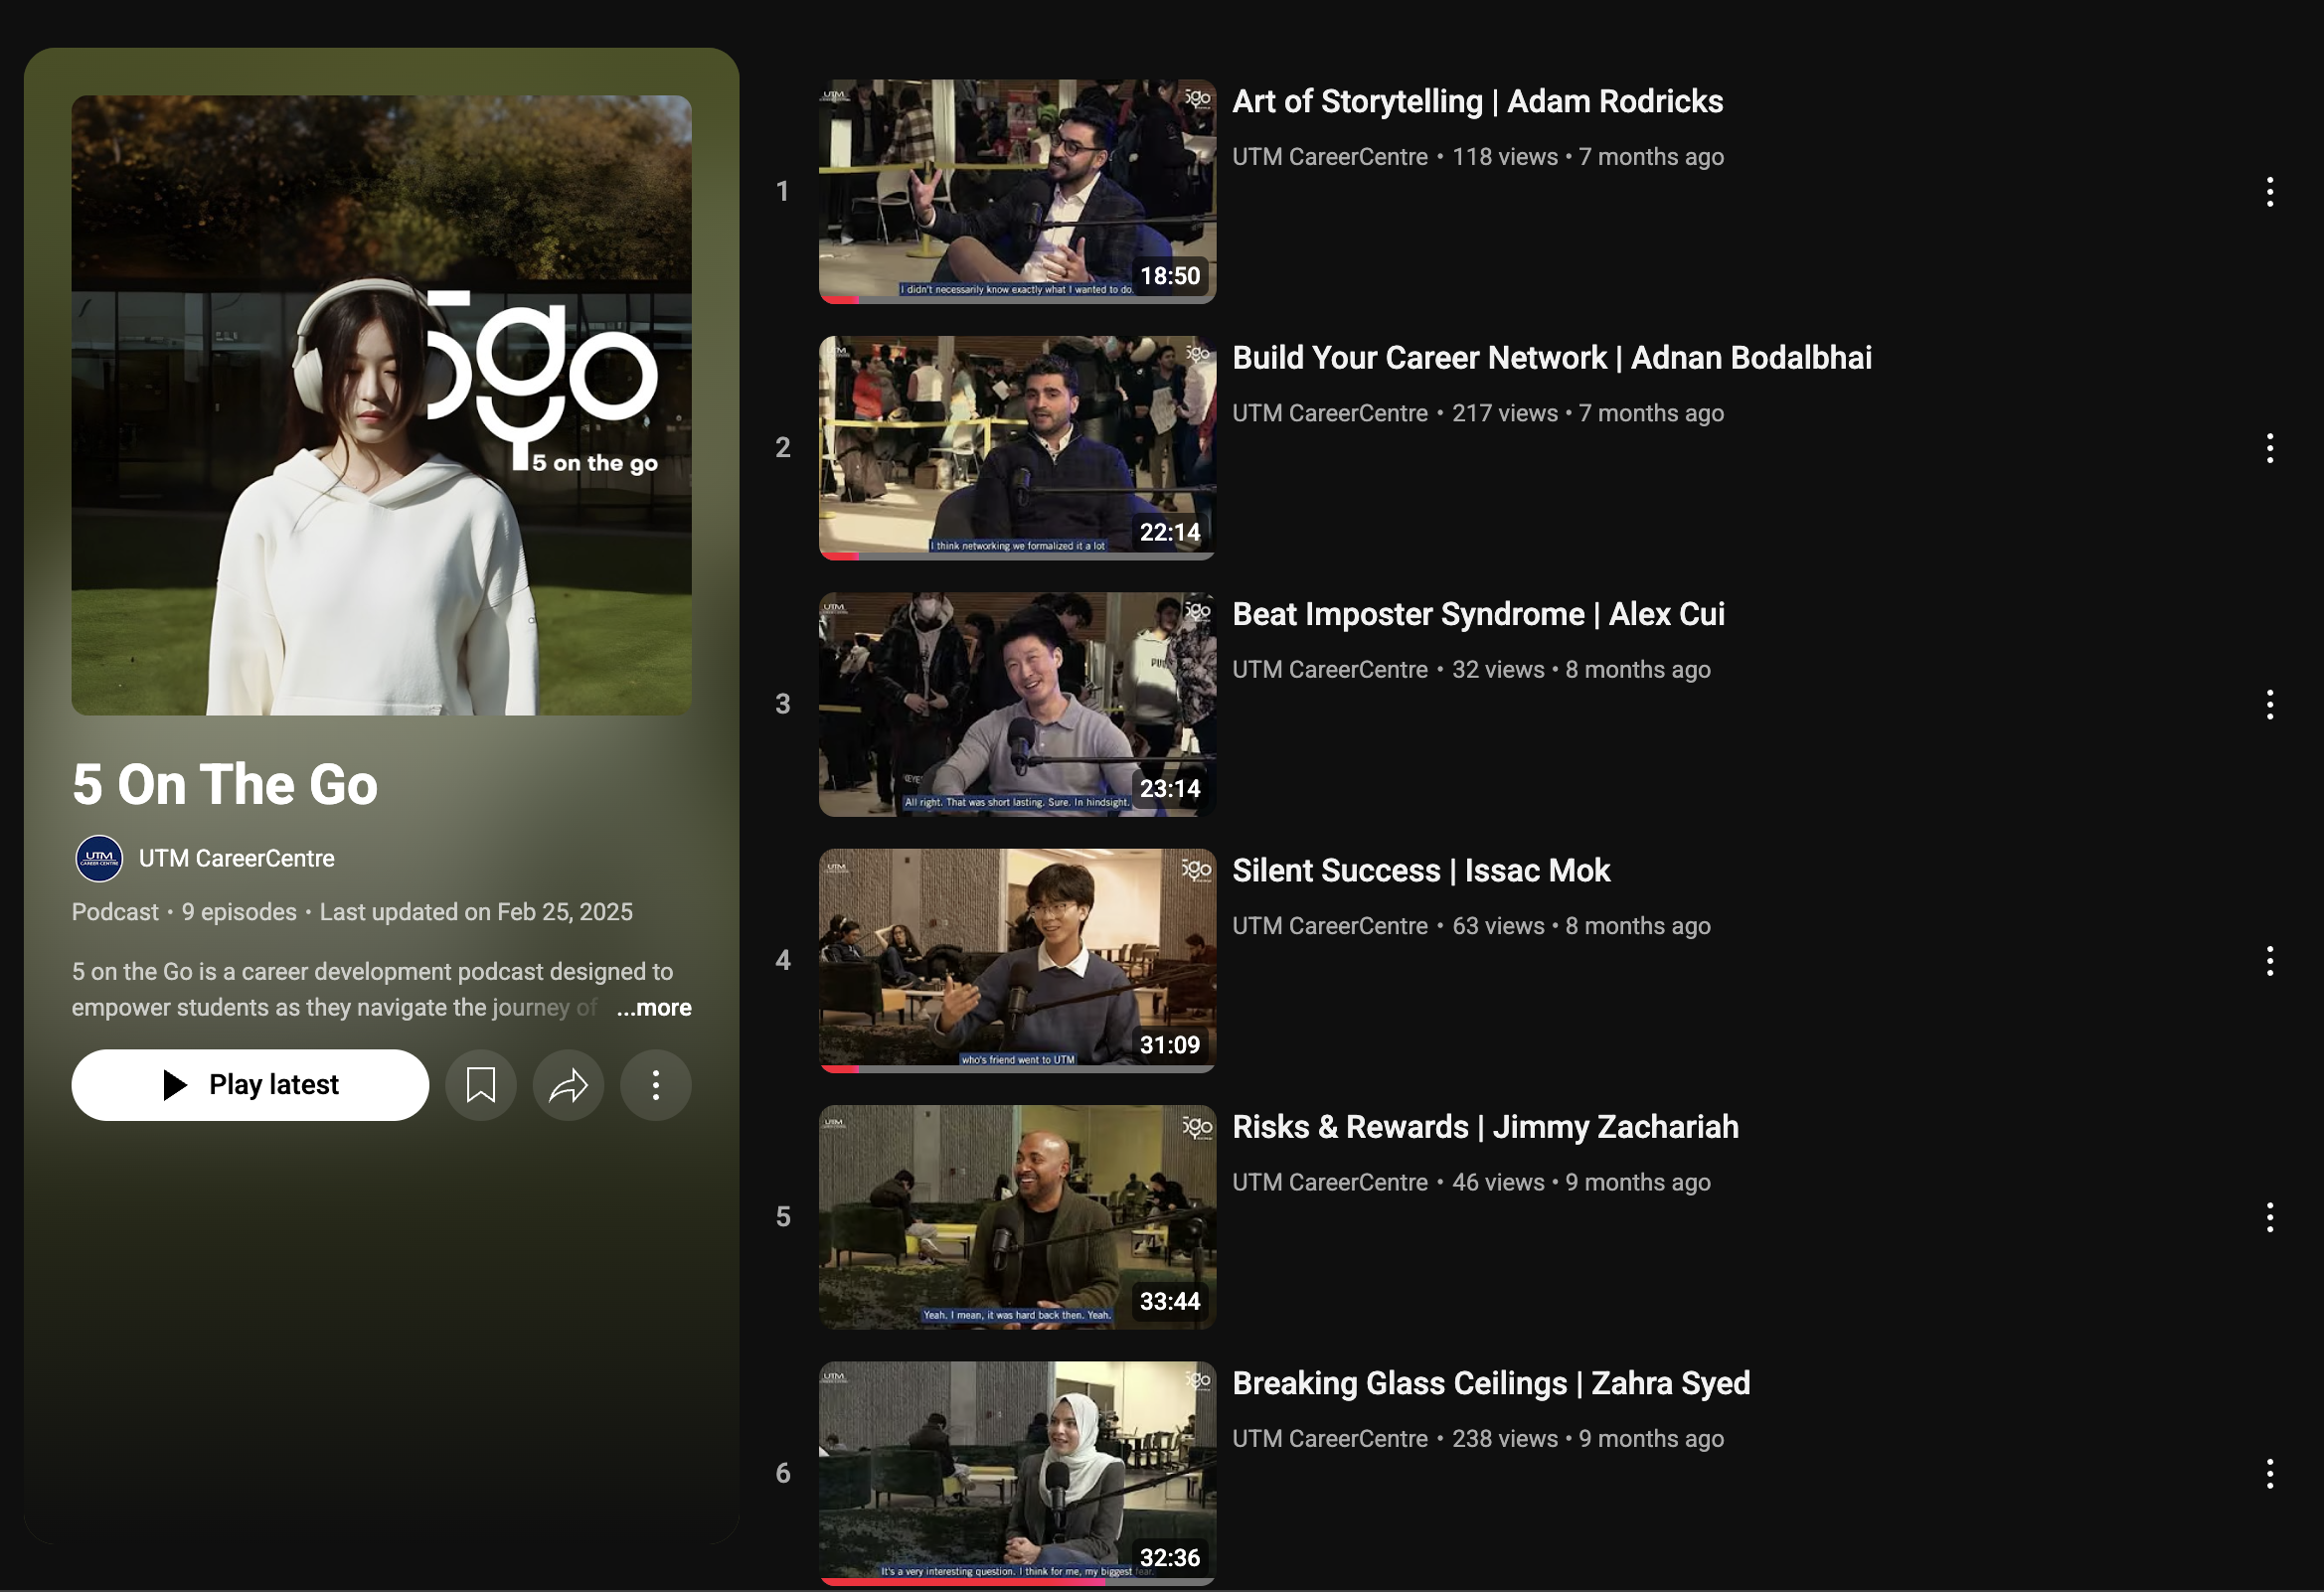Open the Art of Storytelling video title
Viewport: 2324px width, 1592px height.
1476,101
